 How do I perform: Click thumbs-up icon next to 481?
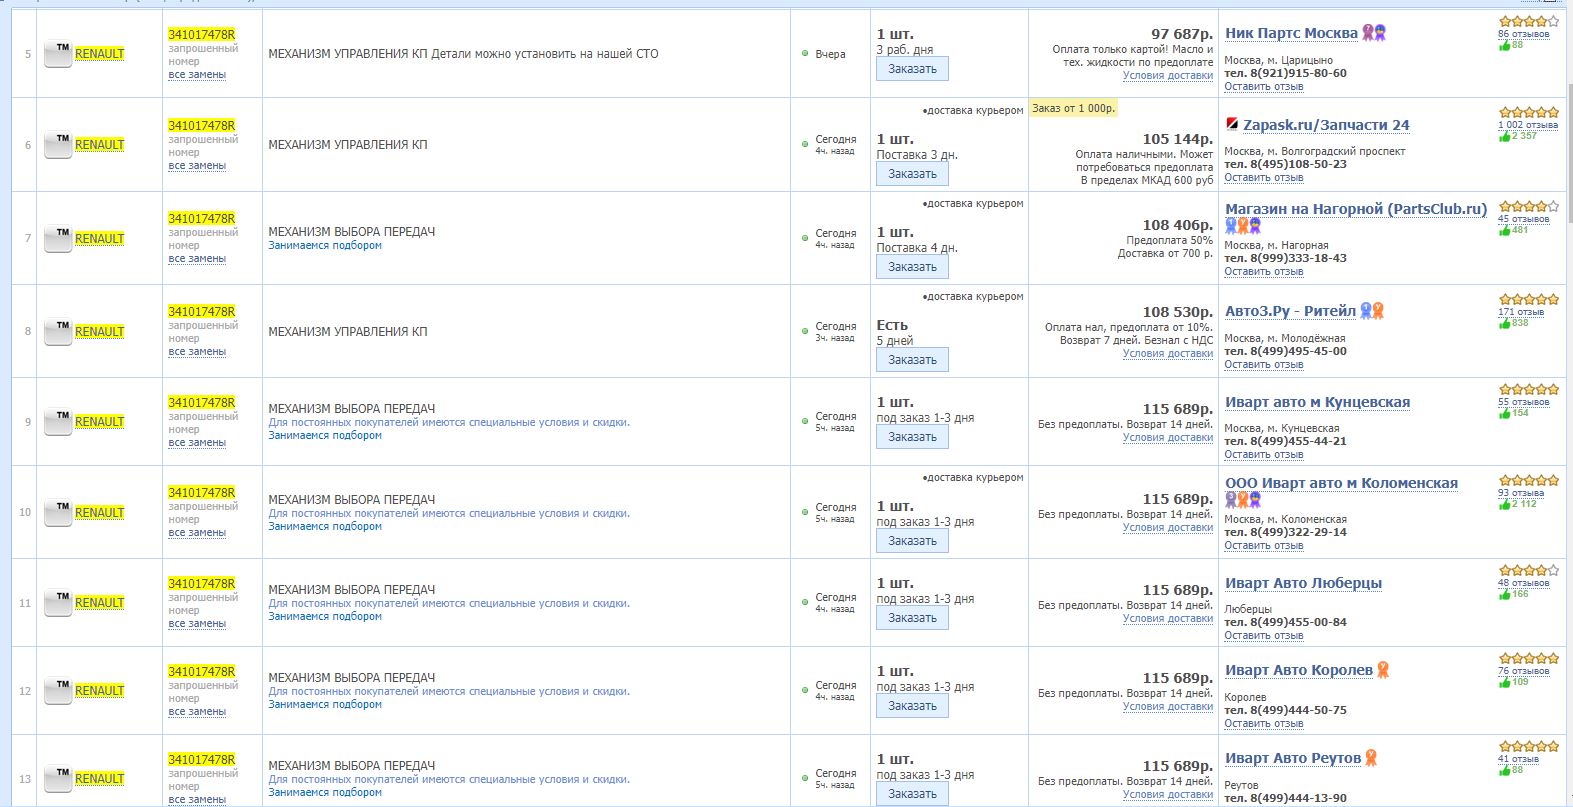[1504, 230]
